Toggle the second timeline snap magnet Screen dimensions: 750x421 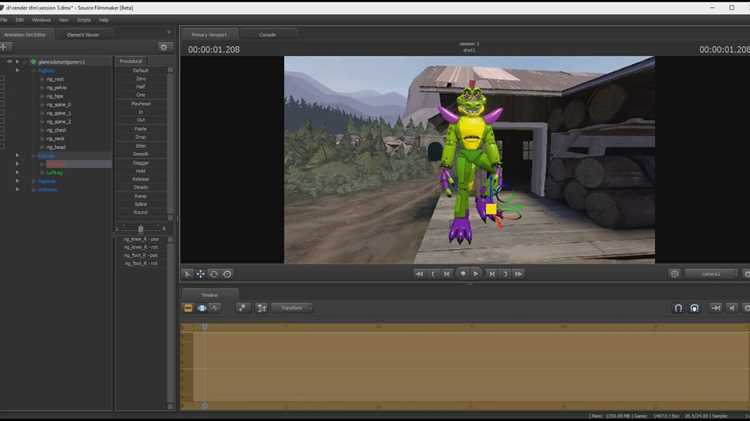click(694, 308)
